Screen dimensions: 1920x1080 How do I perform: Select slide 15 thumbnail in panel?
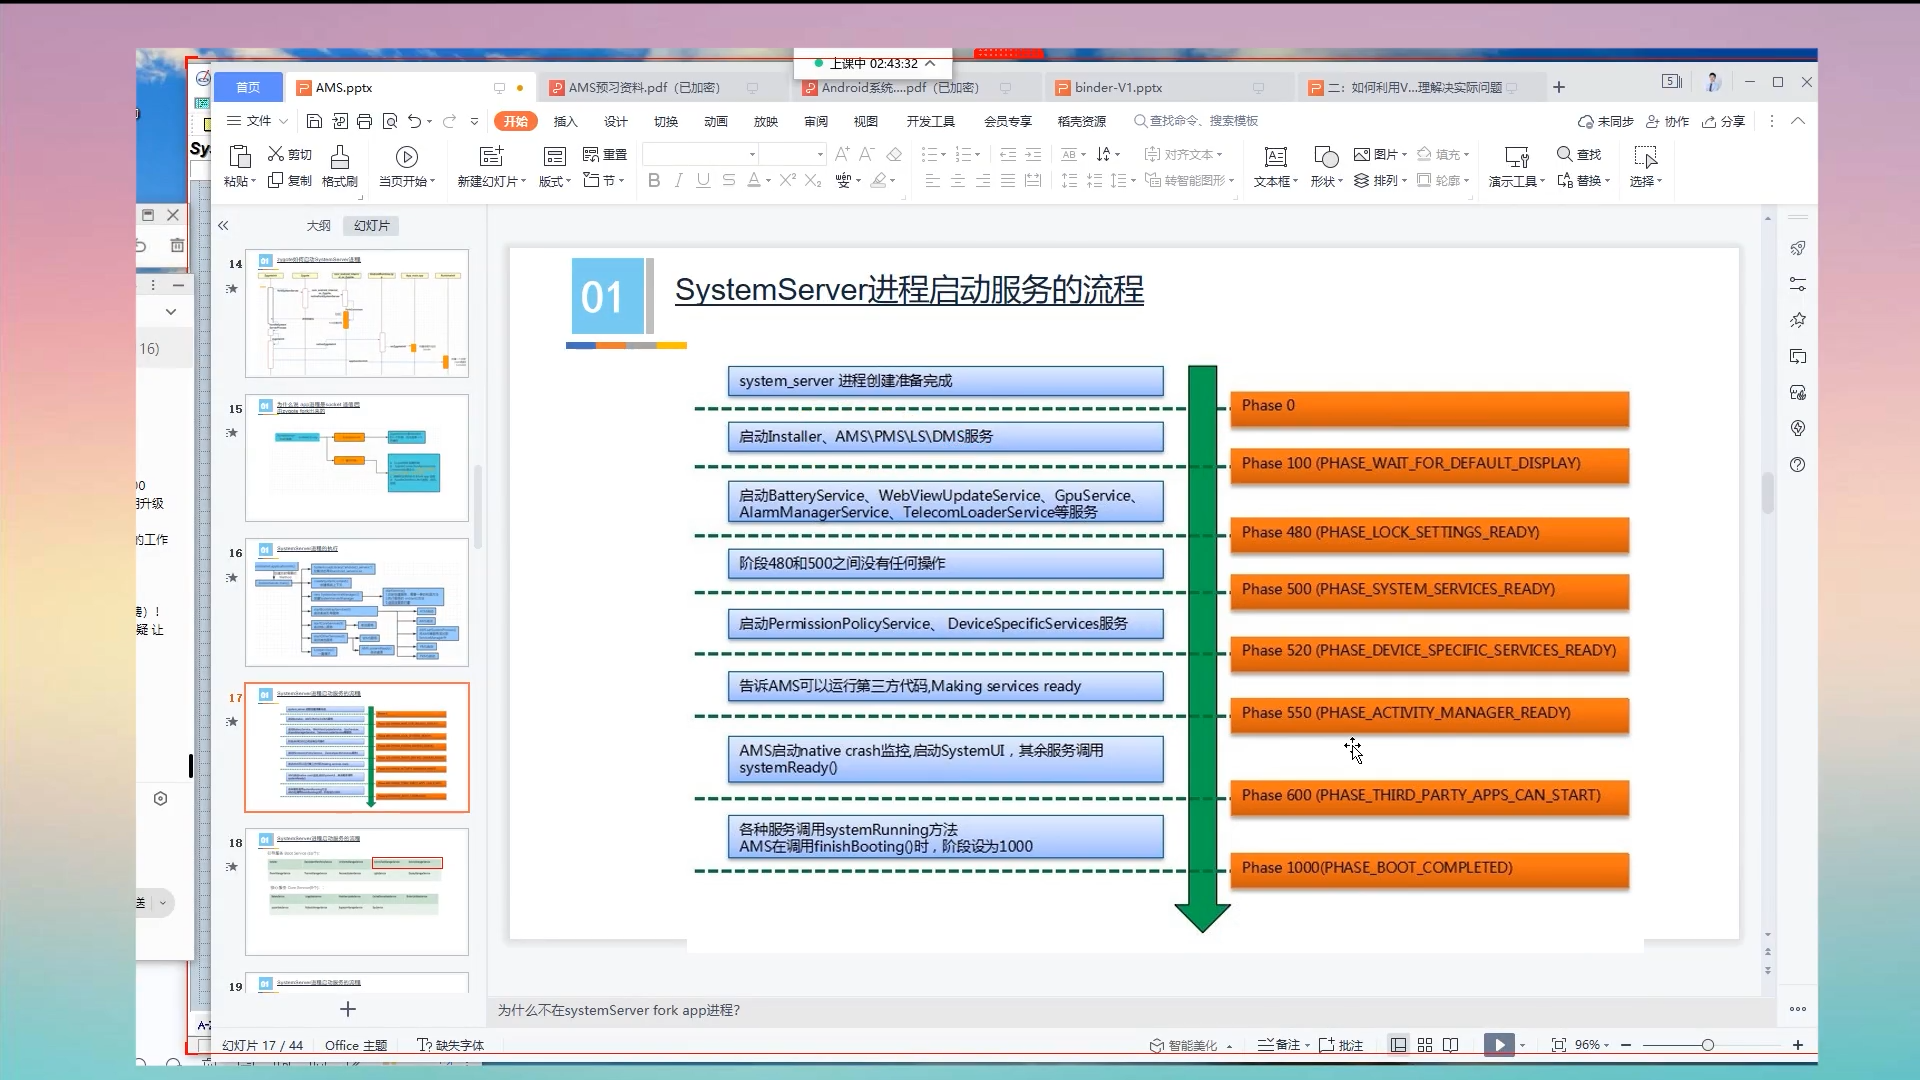[x=356, y=458]
